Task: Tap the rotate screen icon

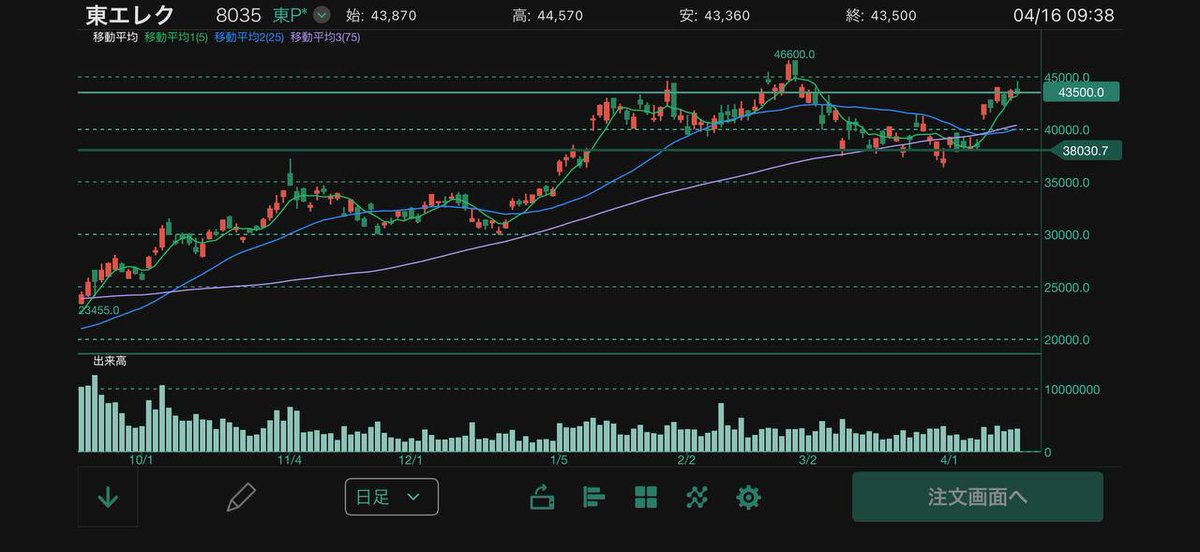Action: [x=542, y=497]
